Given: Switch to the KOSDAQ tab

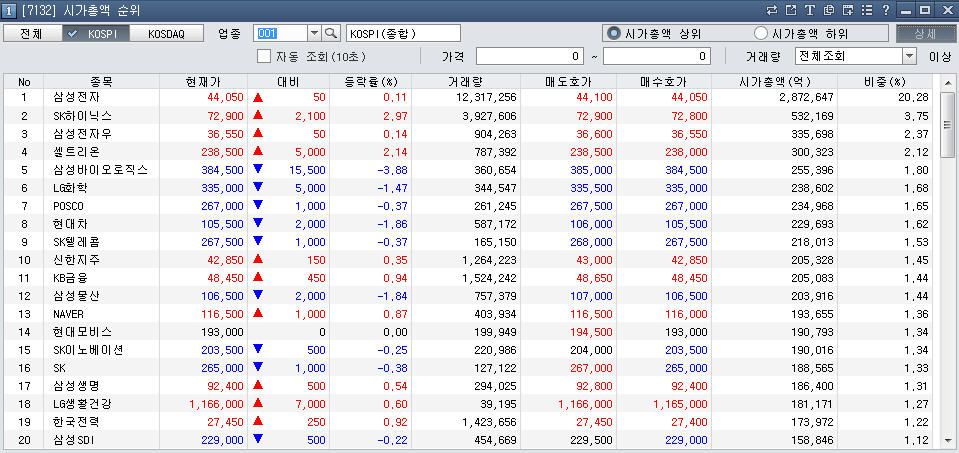Looking at the screenshot, I should [x=165, y=33].
